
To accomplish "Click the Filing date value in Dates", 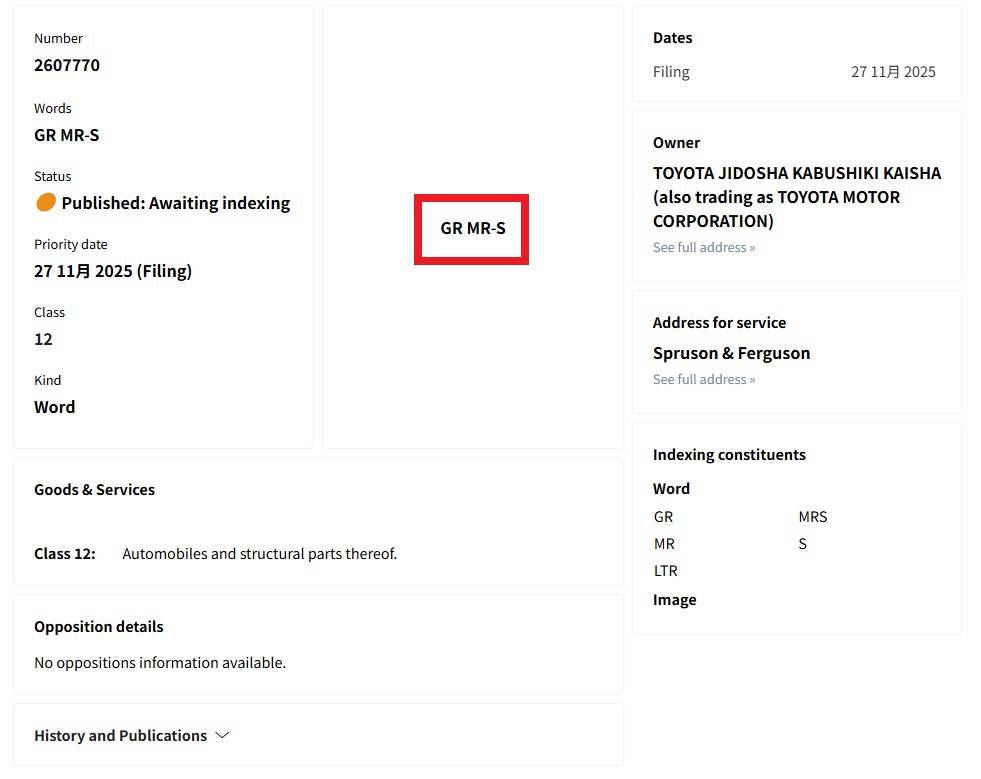I will (x=893, y=71).
